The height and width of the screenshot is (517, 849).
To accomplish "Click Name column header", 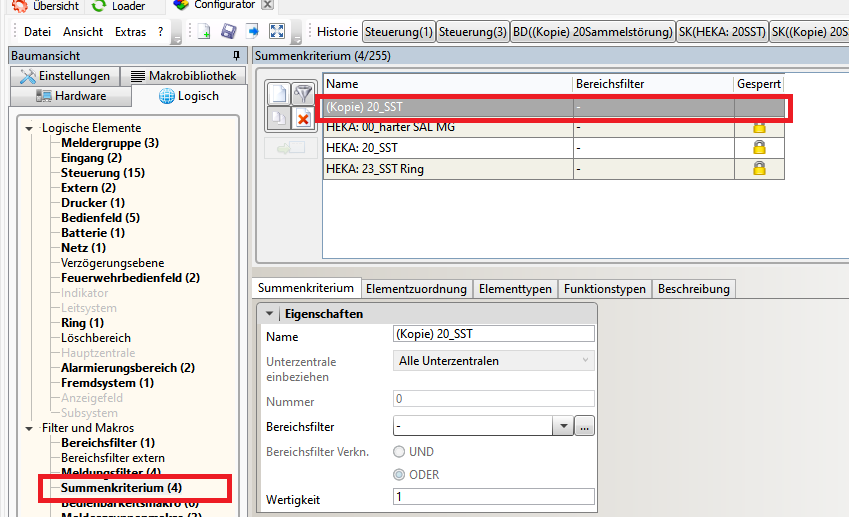I will [x=448, y=84].
